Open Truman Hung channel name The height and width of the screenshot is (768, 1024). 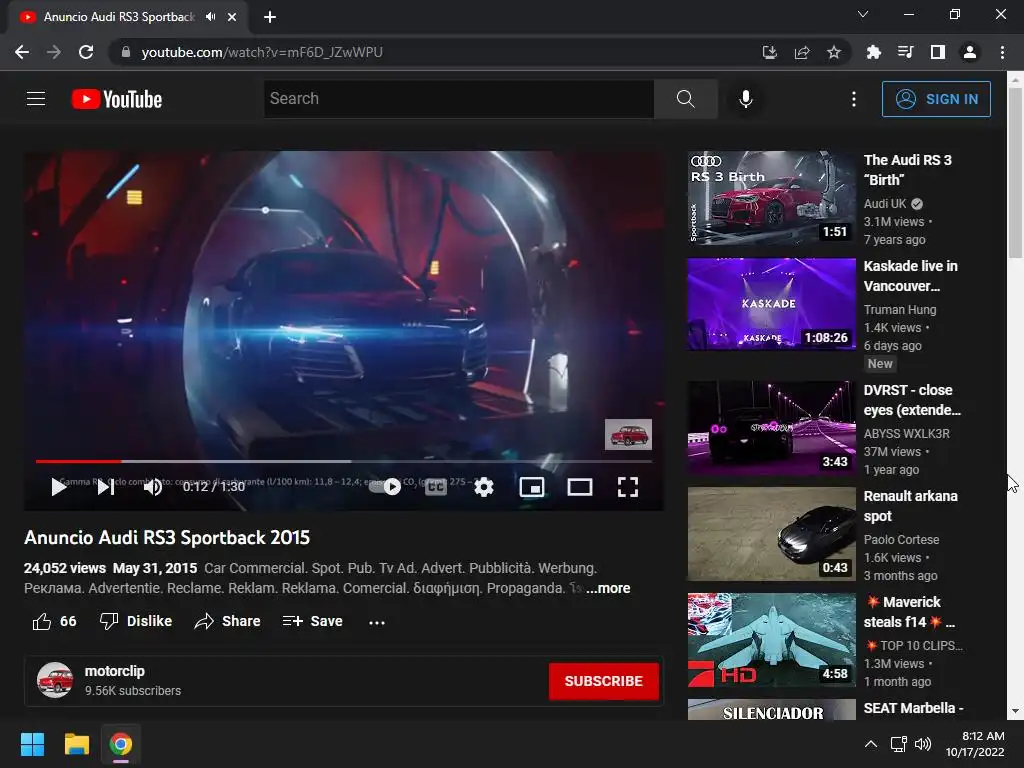point(899,310)
